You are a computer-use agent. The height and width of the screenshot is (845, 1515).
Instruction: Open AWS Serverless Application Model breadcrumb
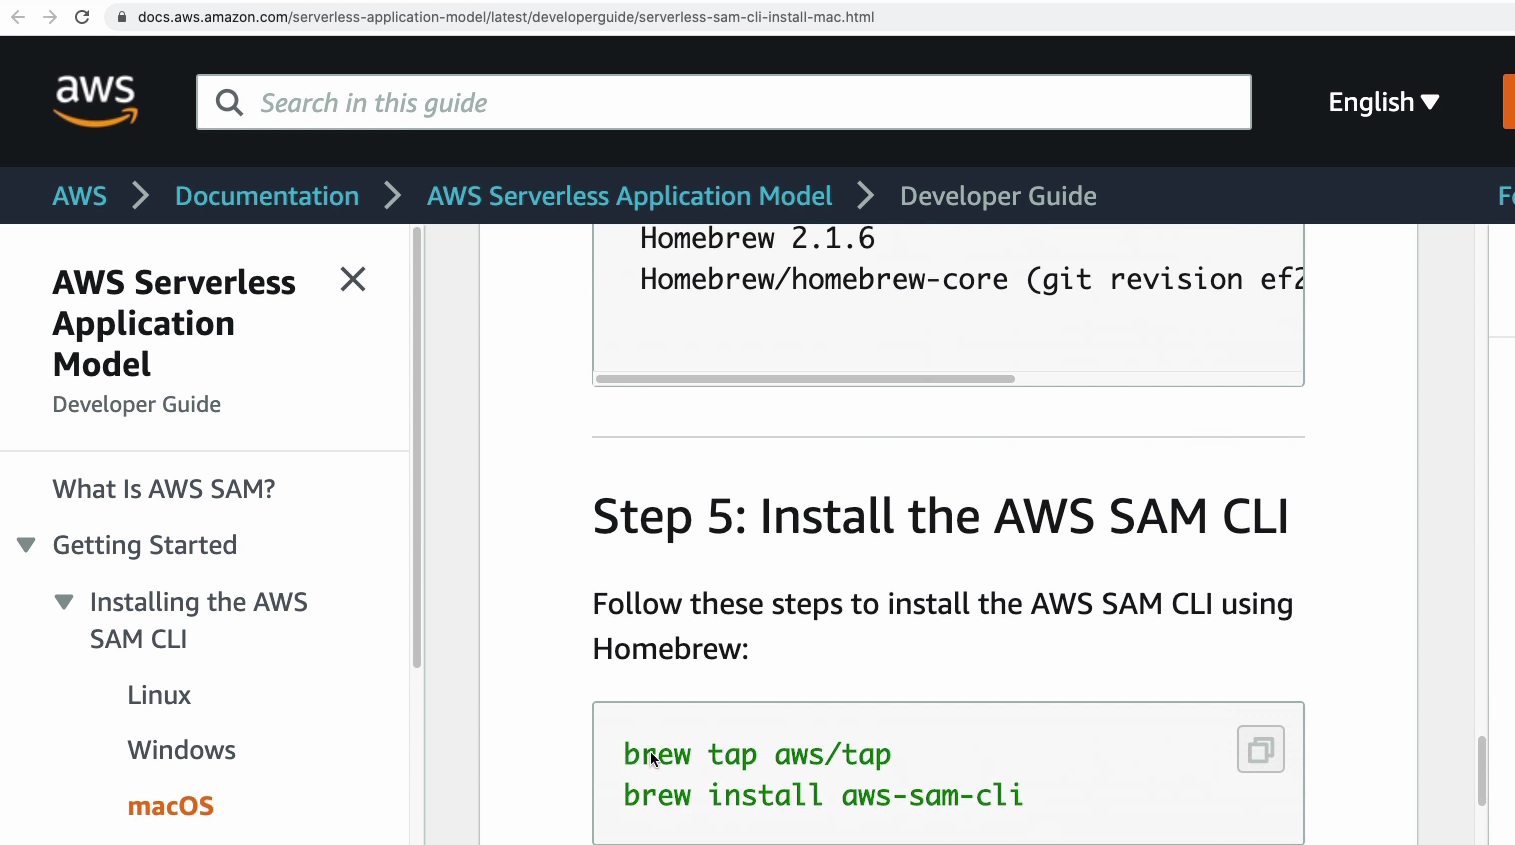629,196
